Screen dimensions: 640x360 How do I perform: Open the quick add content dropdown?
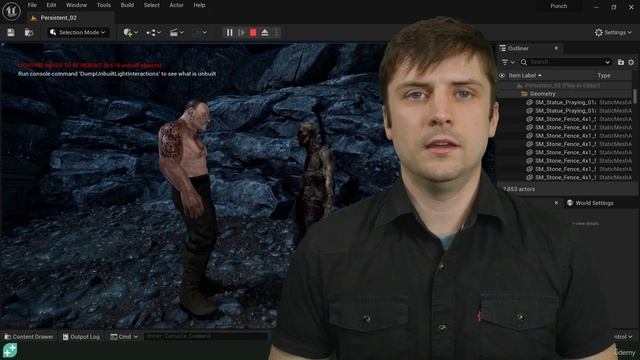pos(131,32)
